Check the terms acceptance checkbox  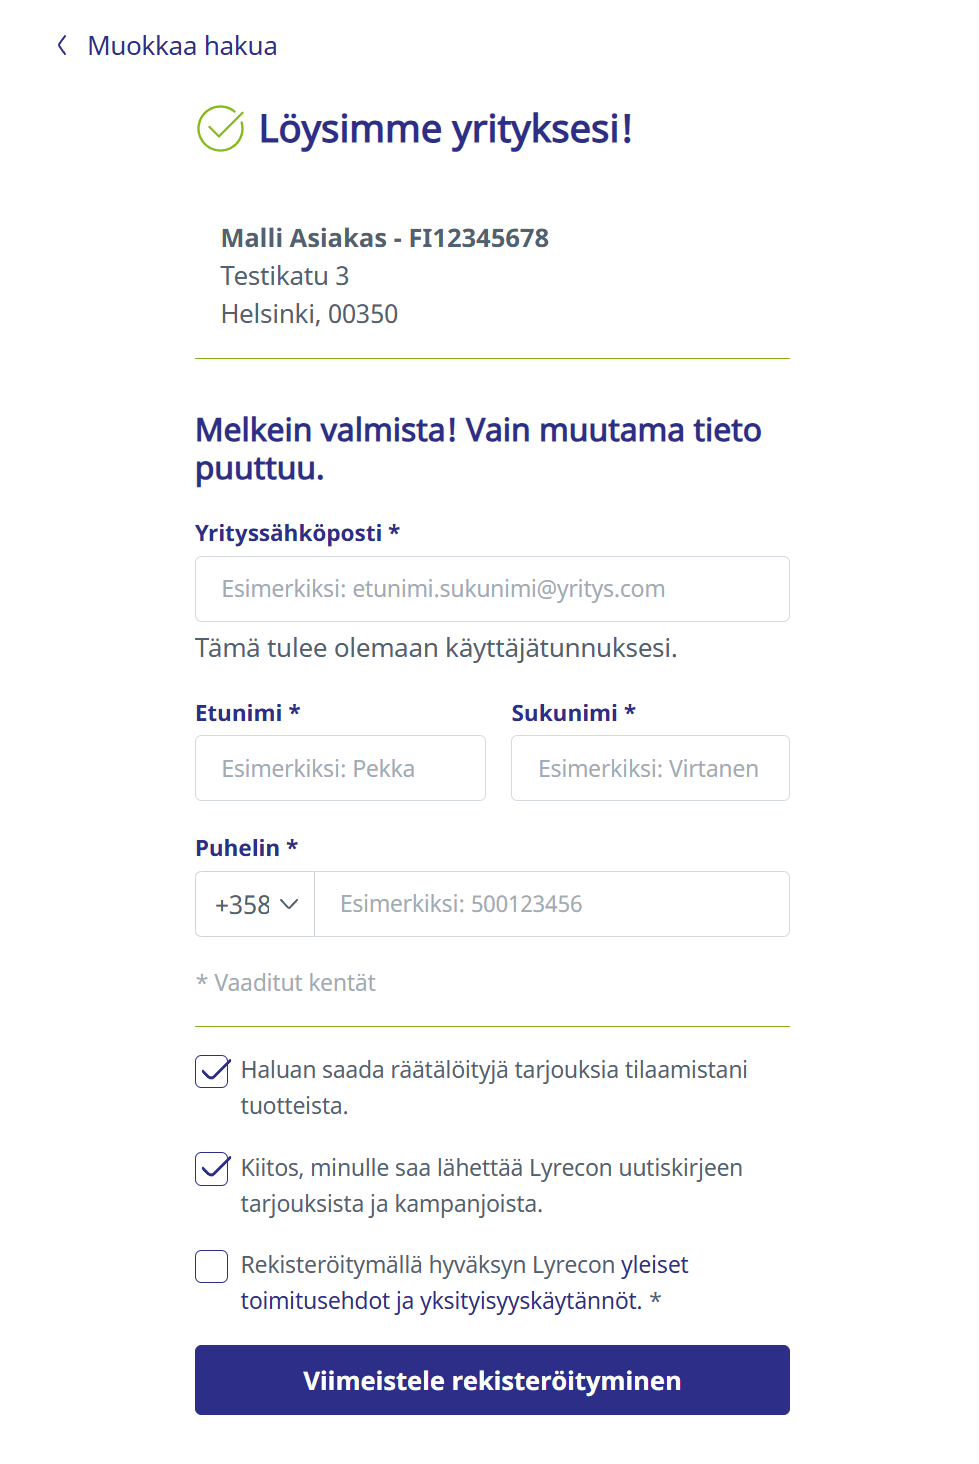[212, 1266]
